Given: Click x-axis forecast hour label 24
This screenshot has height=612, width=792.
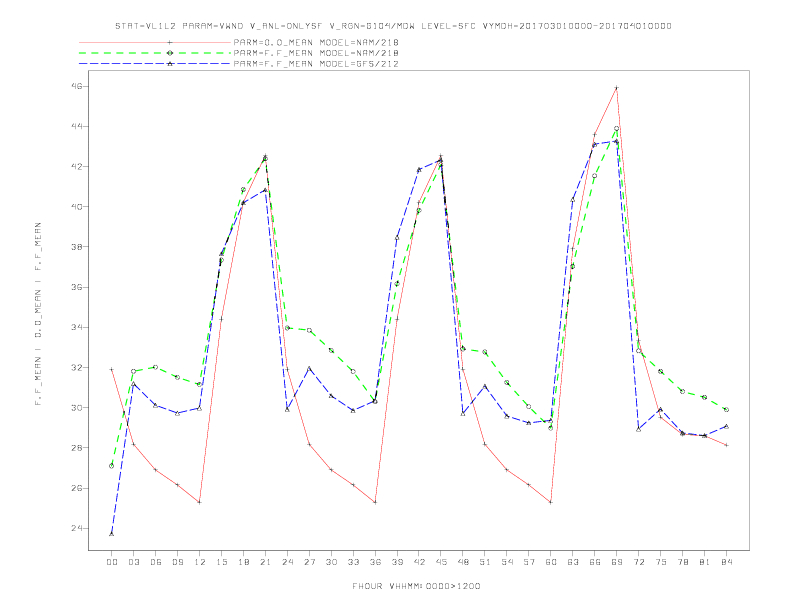Looking at the screenshot, I should tap(287, 562).
